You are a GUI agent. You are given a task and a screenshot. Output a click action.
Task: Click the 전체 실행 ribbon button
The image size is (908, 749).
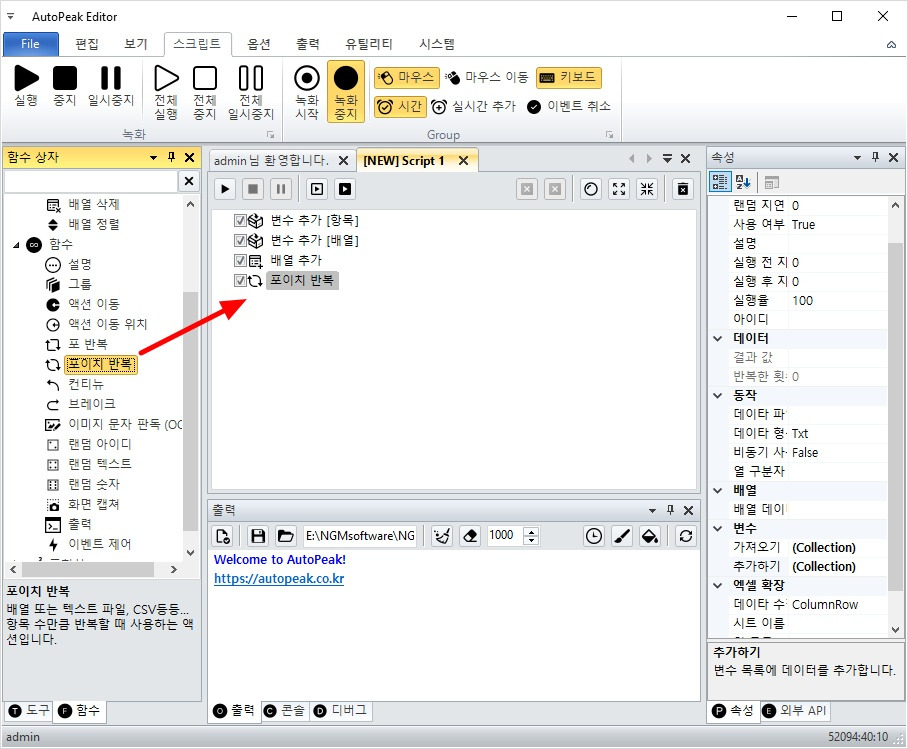(x=166, y=93)
